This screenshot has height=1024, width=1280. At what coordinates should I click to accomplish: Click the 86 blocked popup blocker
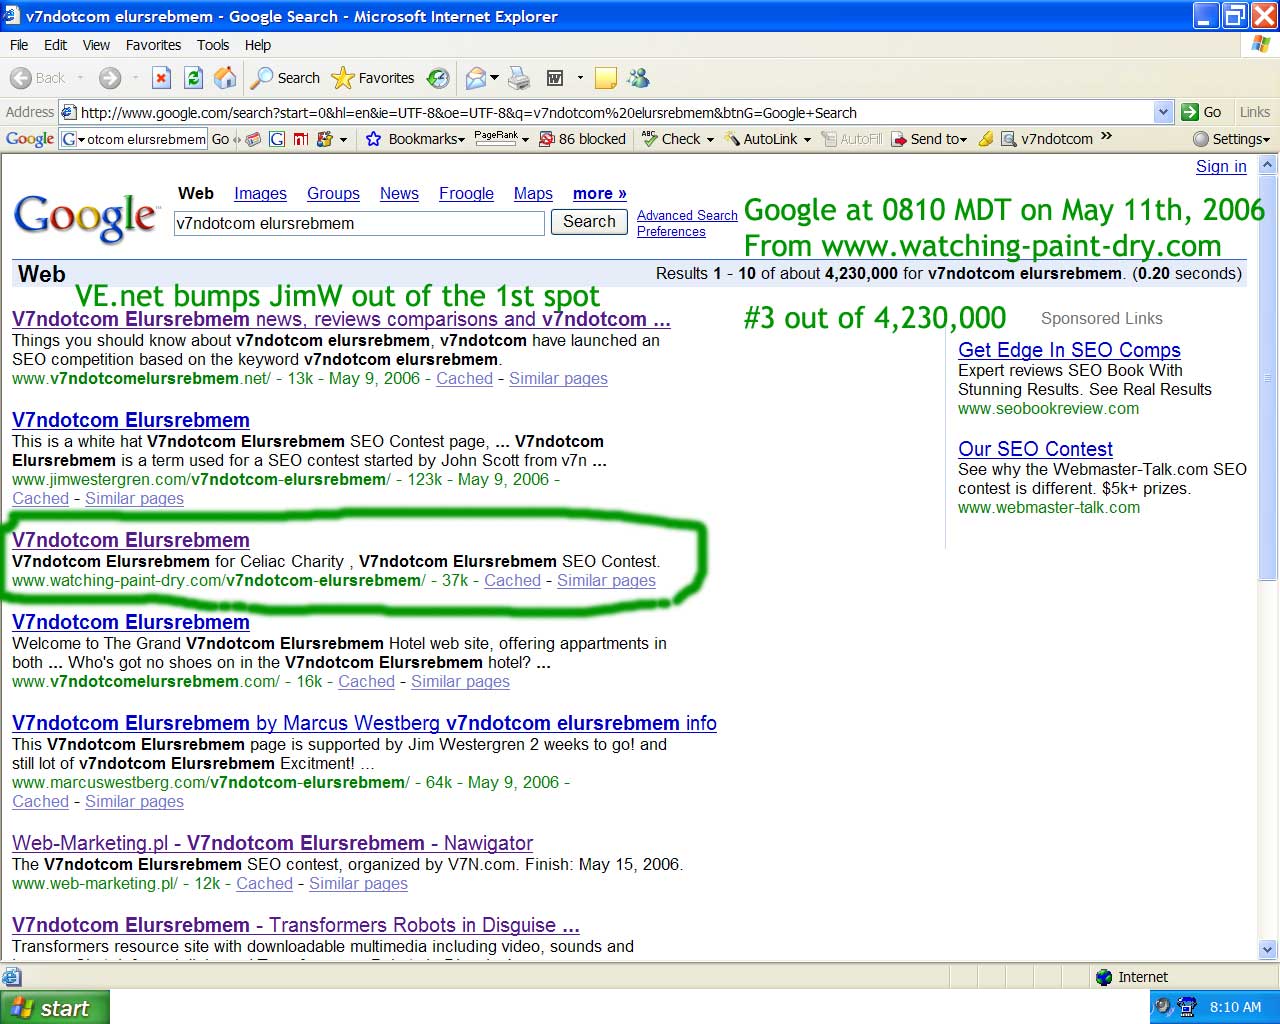pos(582,139)
